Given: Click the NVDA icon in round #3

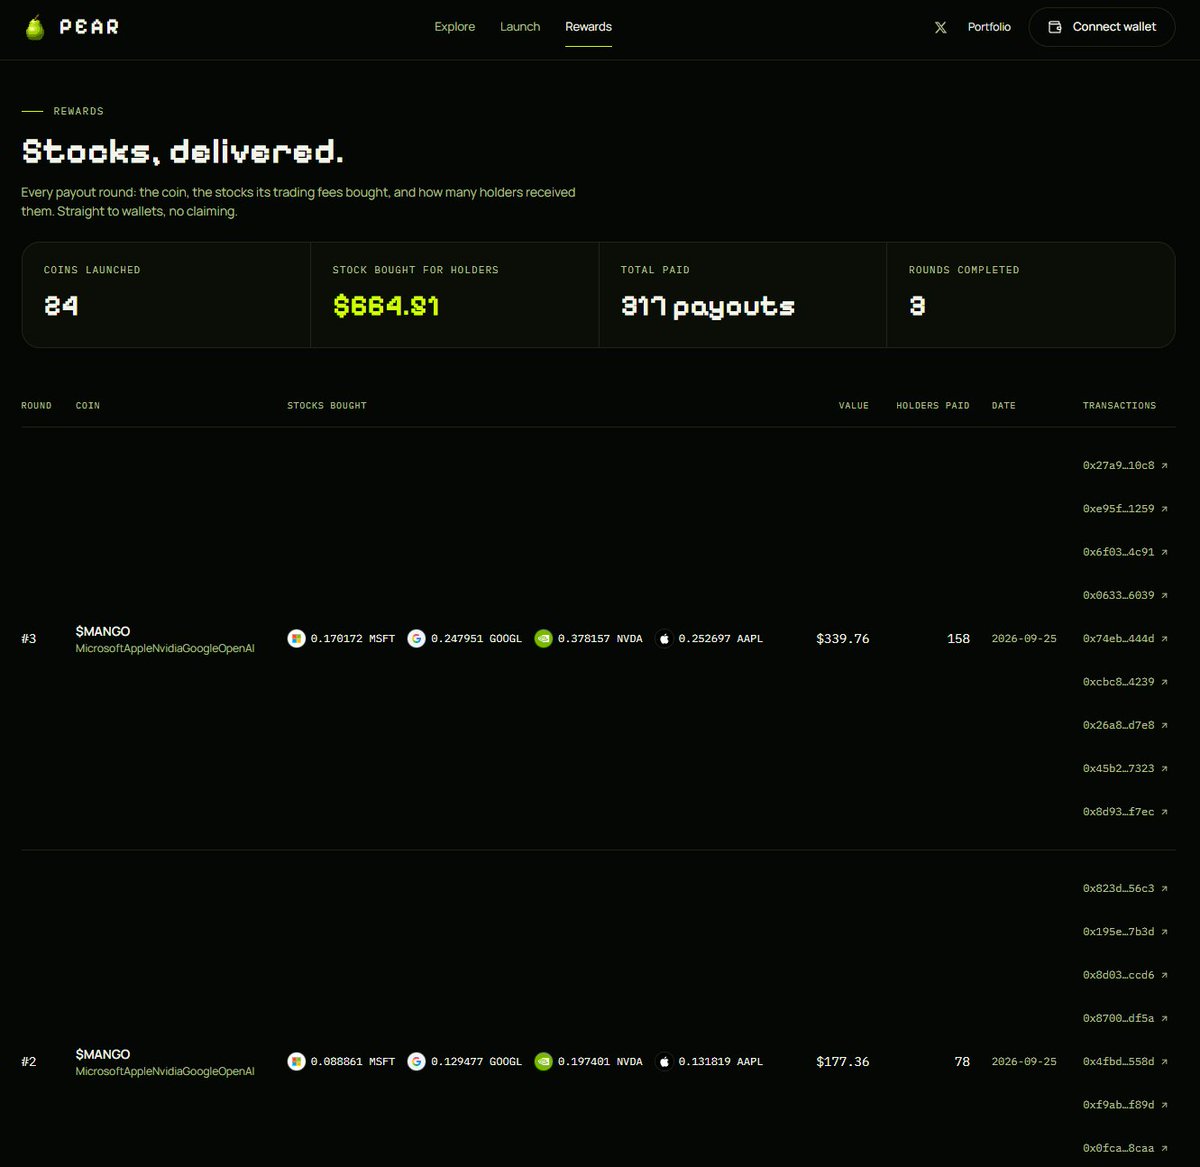Looking at the screenshot, I should 543,638.
